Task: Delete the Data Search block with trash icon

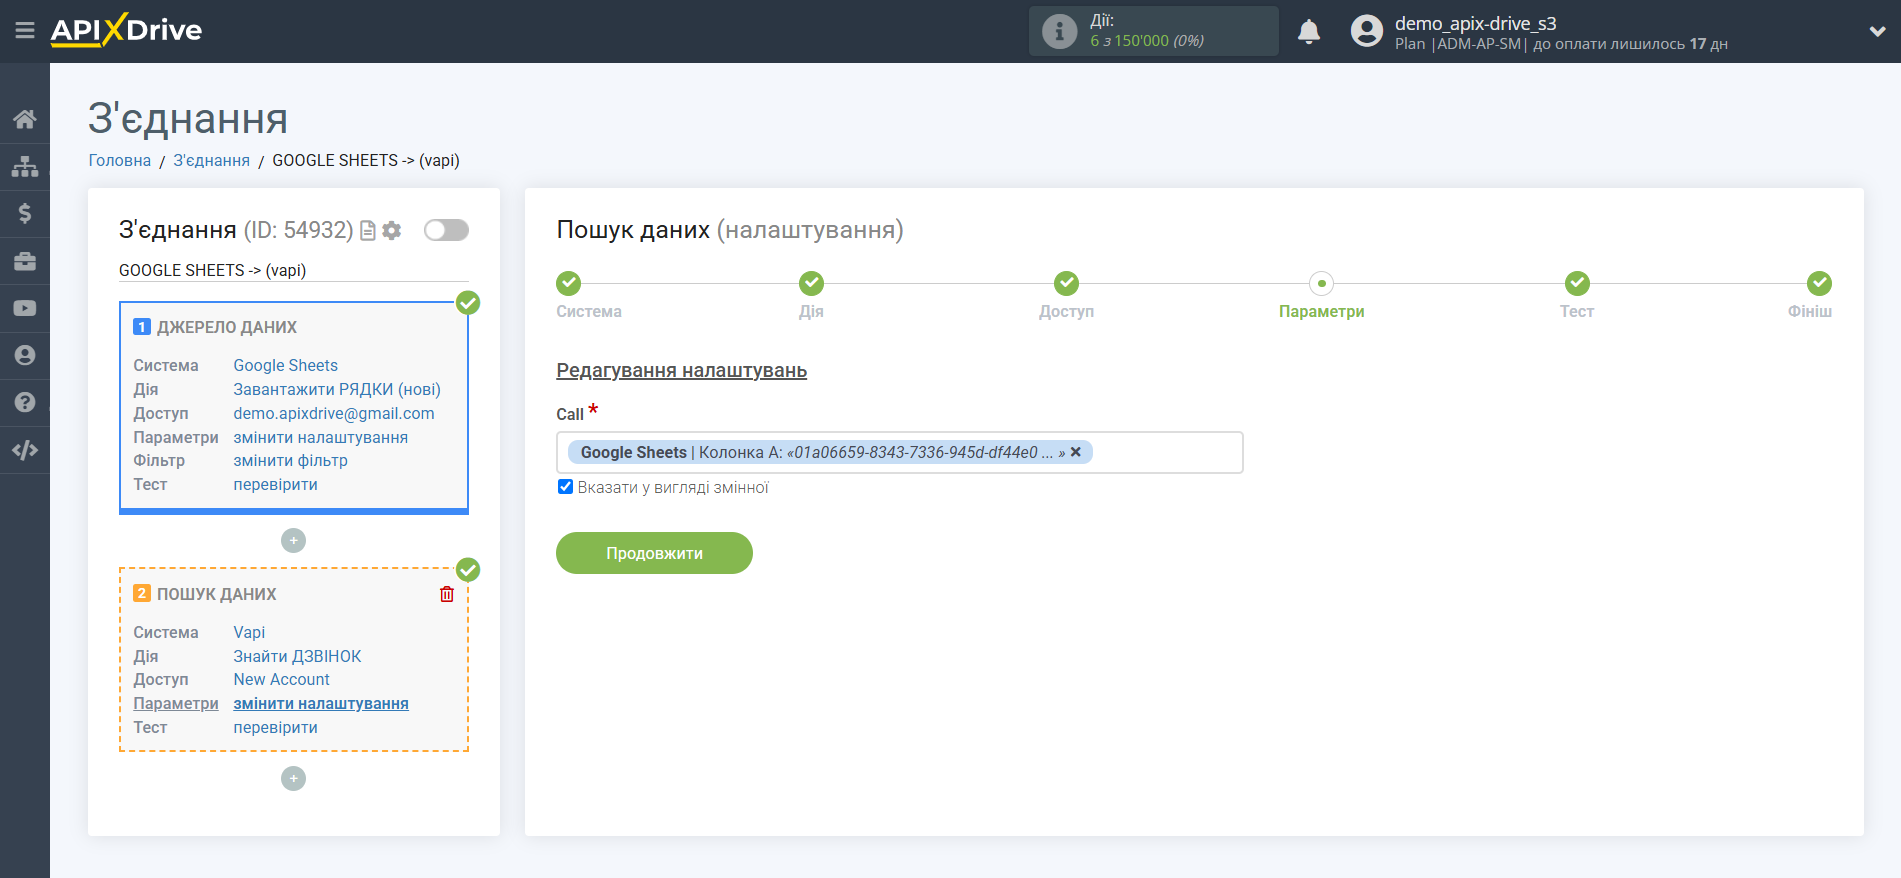Action: 447,594
